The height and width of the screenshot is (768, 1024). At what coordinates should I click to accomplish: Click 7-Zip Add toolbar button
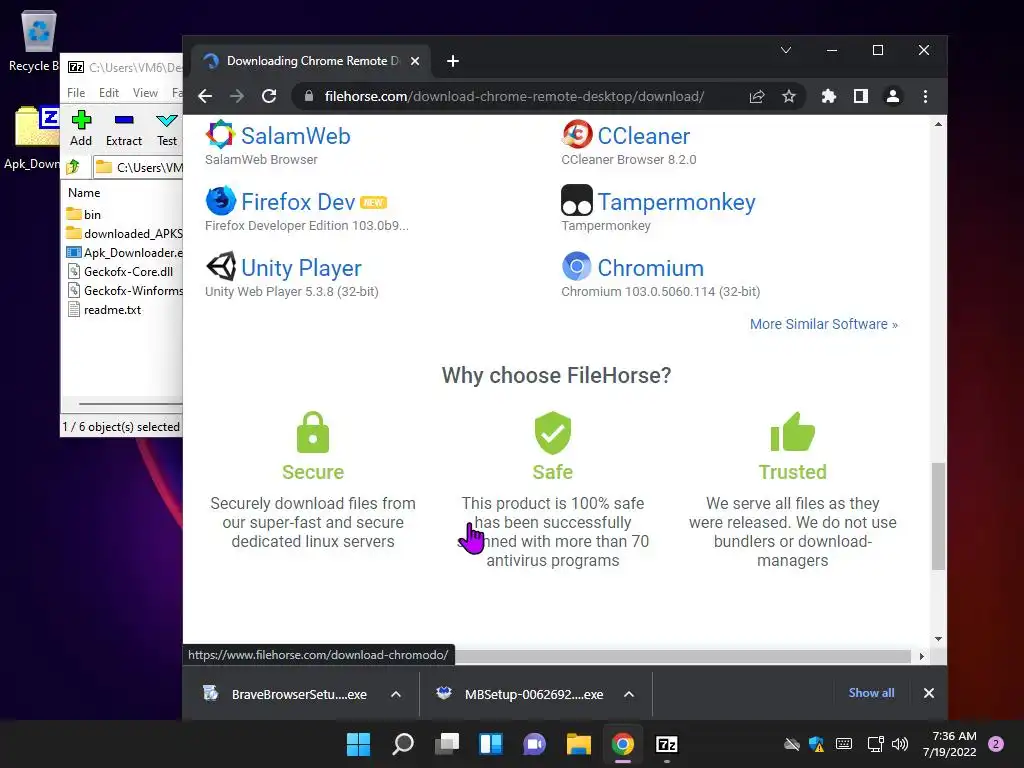click(81, 129)
